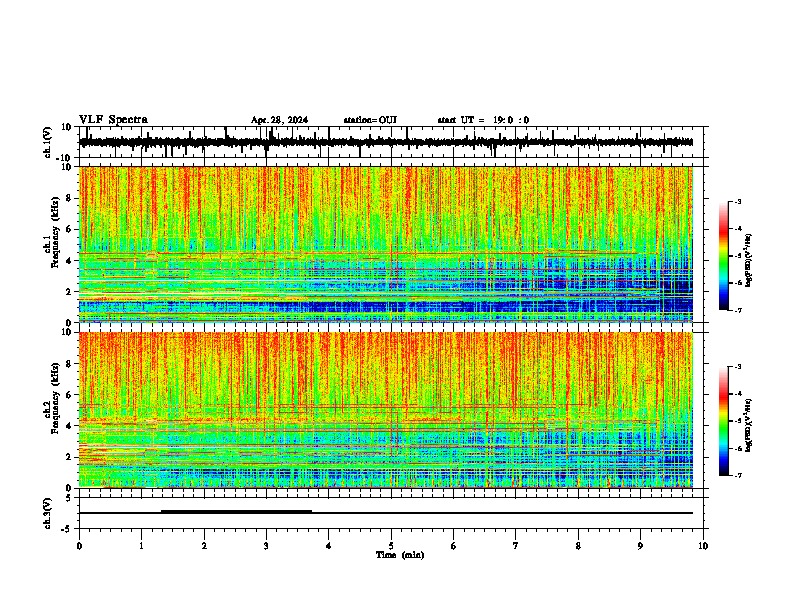
Task: Click time axis tick label "0"
Action: (x=79, y=546)
